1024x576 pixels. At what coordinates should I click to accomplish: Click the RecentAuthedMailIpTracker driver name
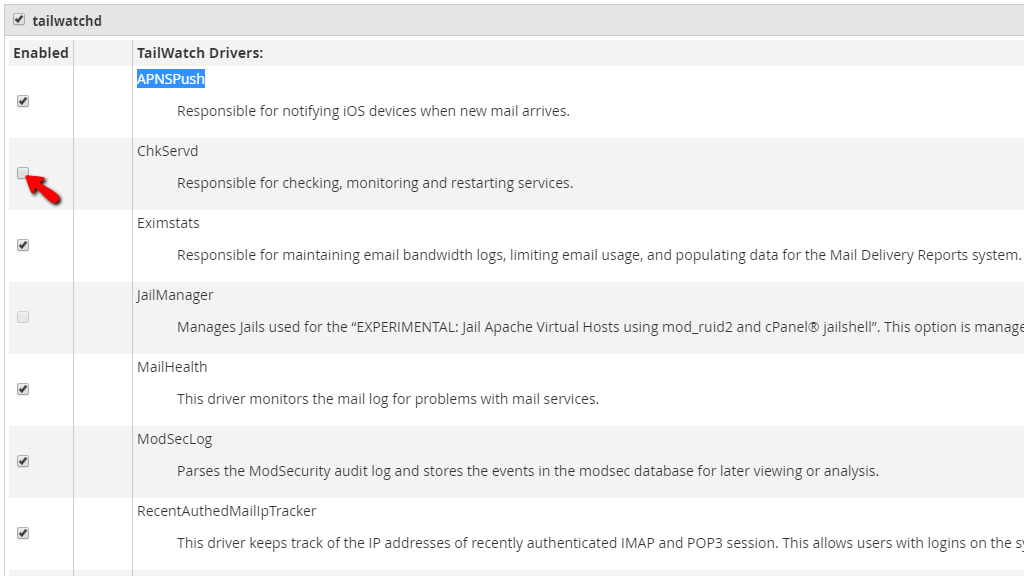(x=227, y=511)
